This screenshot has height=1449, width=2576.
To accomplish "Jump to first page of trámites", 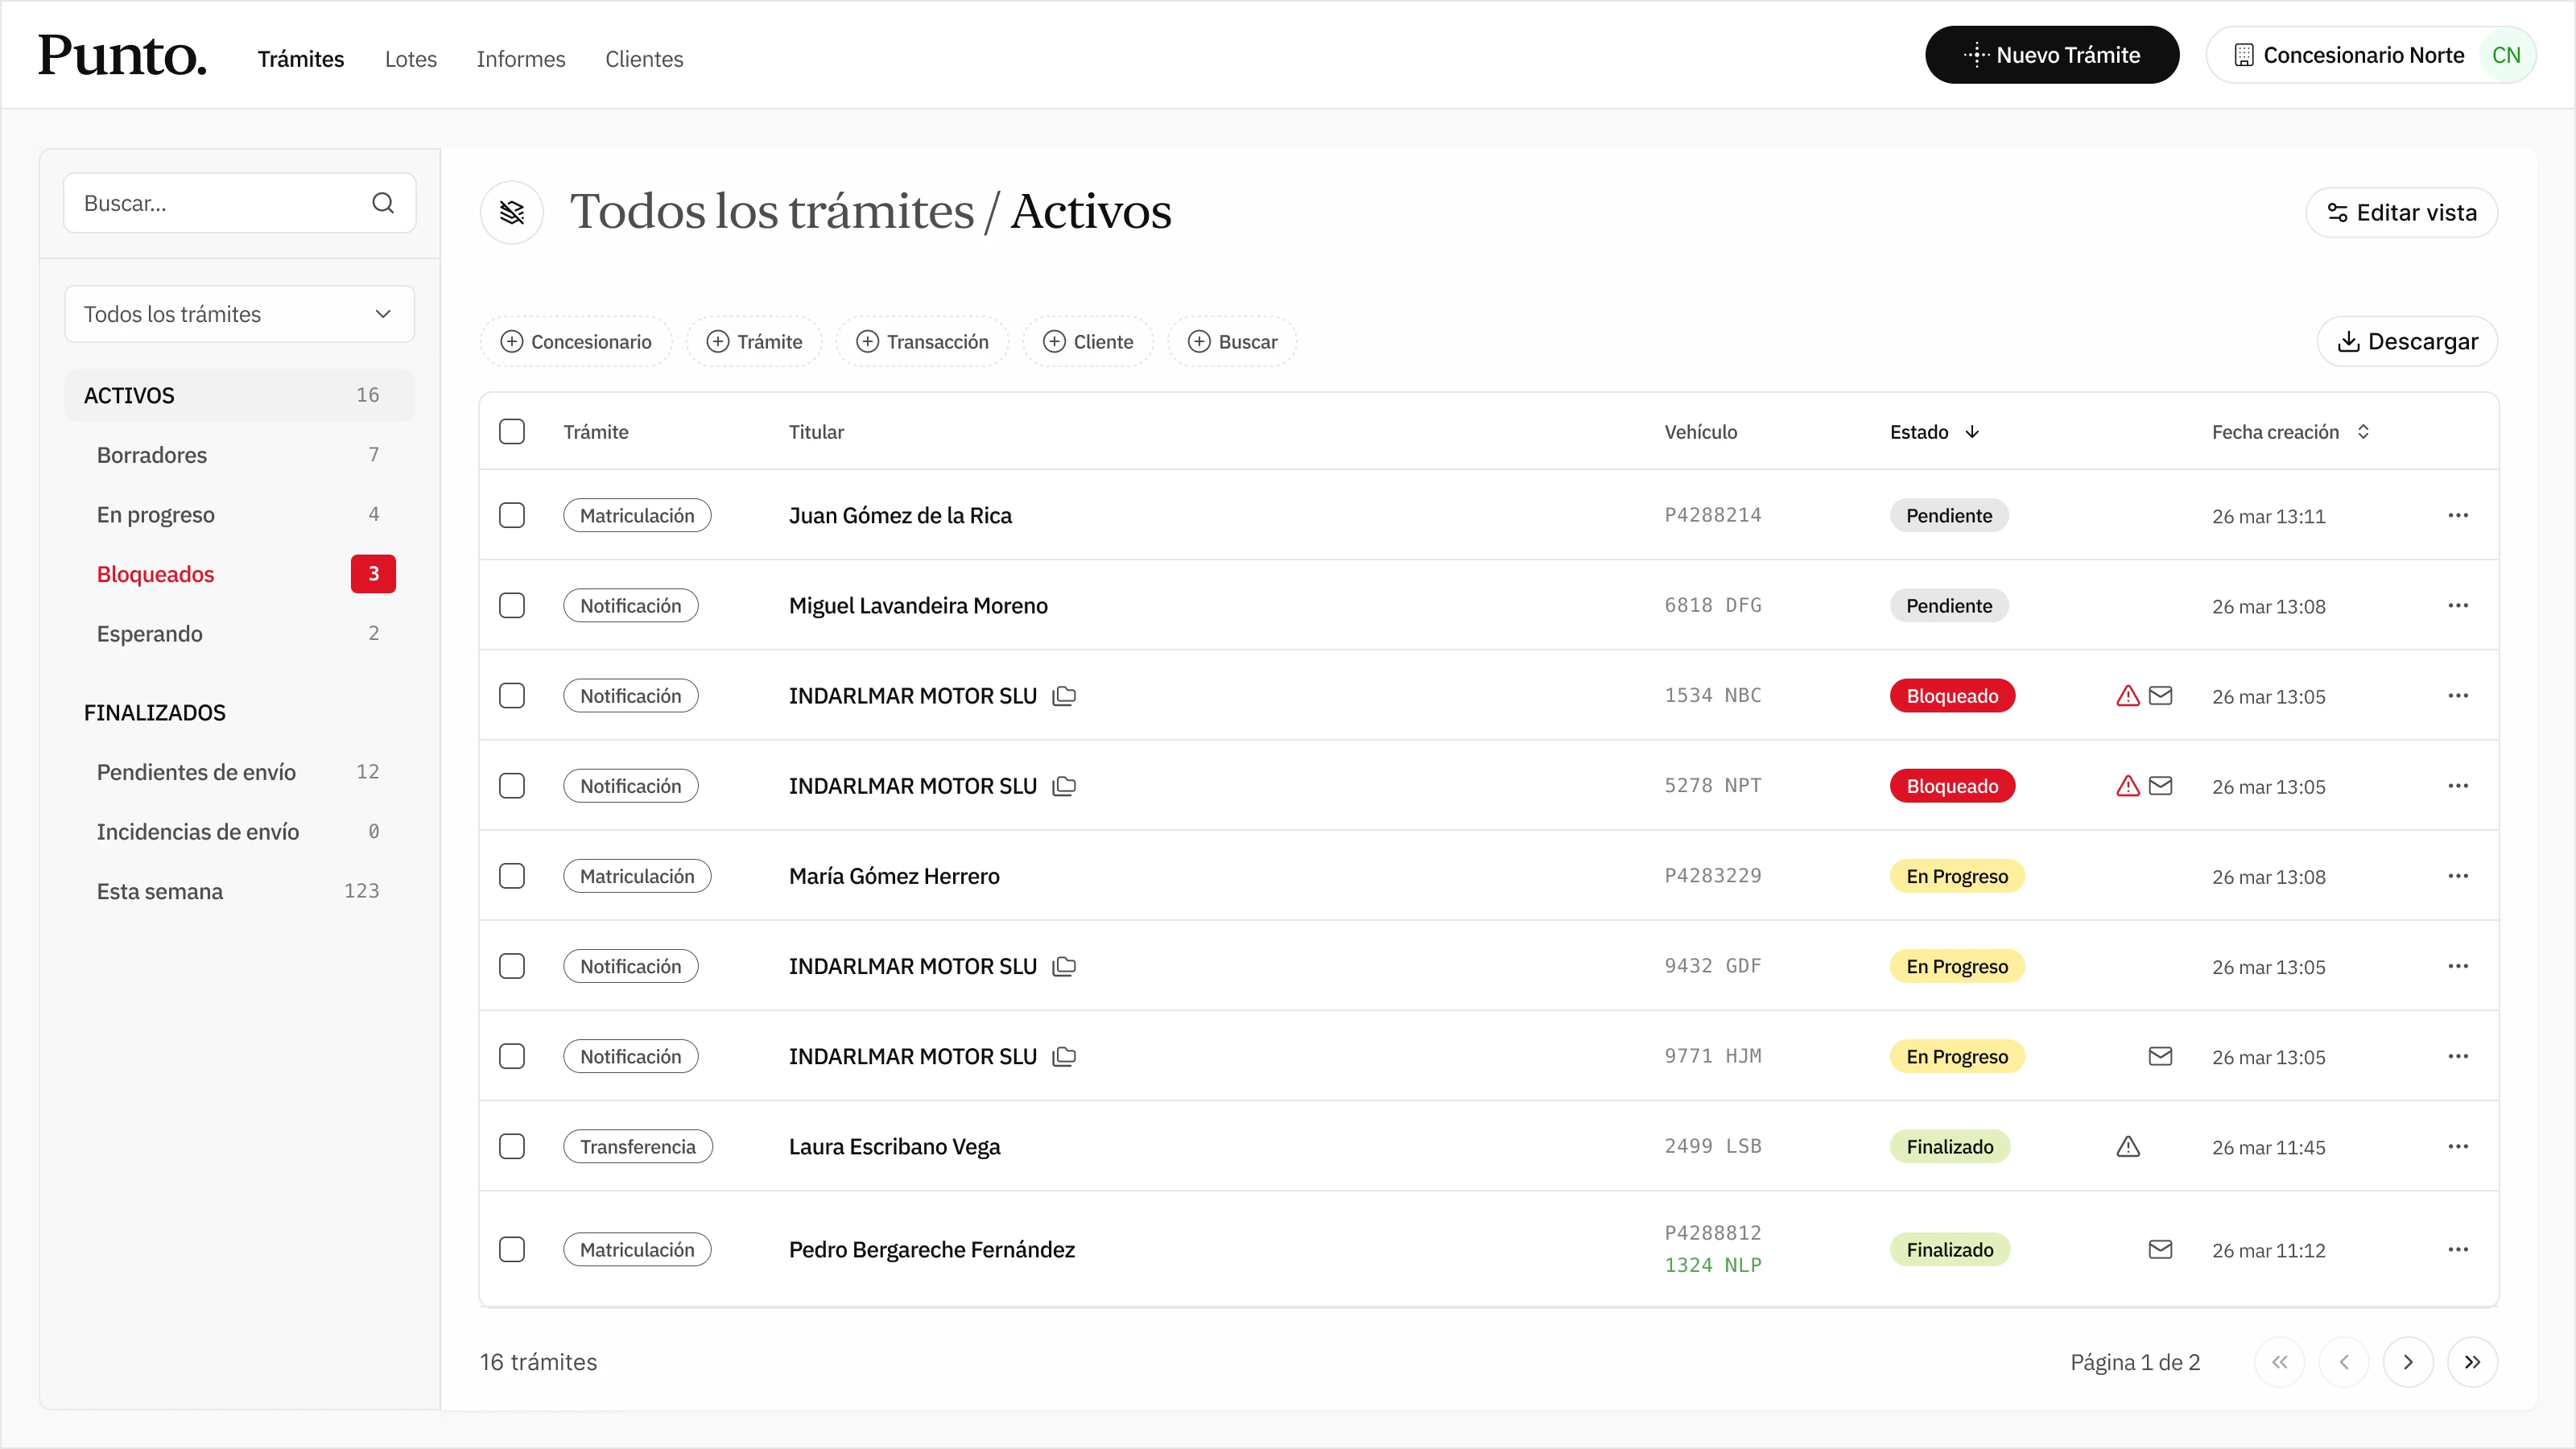I will pos(2279,1362).
